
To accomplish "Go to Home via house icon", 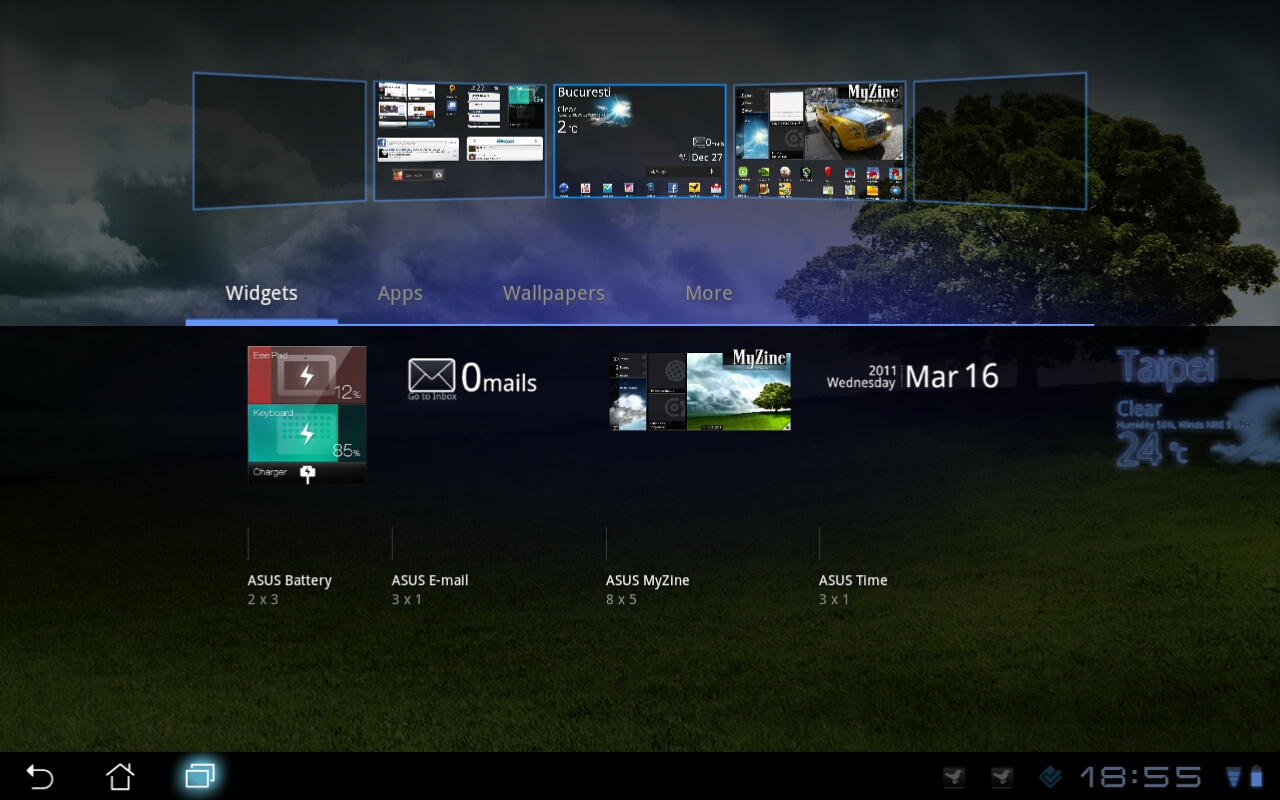I will pos(120,776).
